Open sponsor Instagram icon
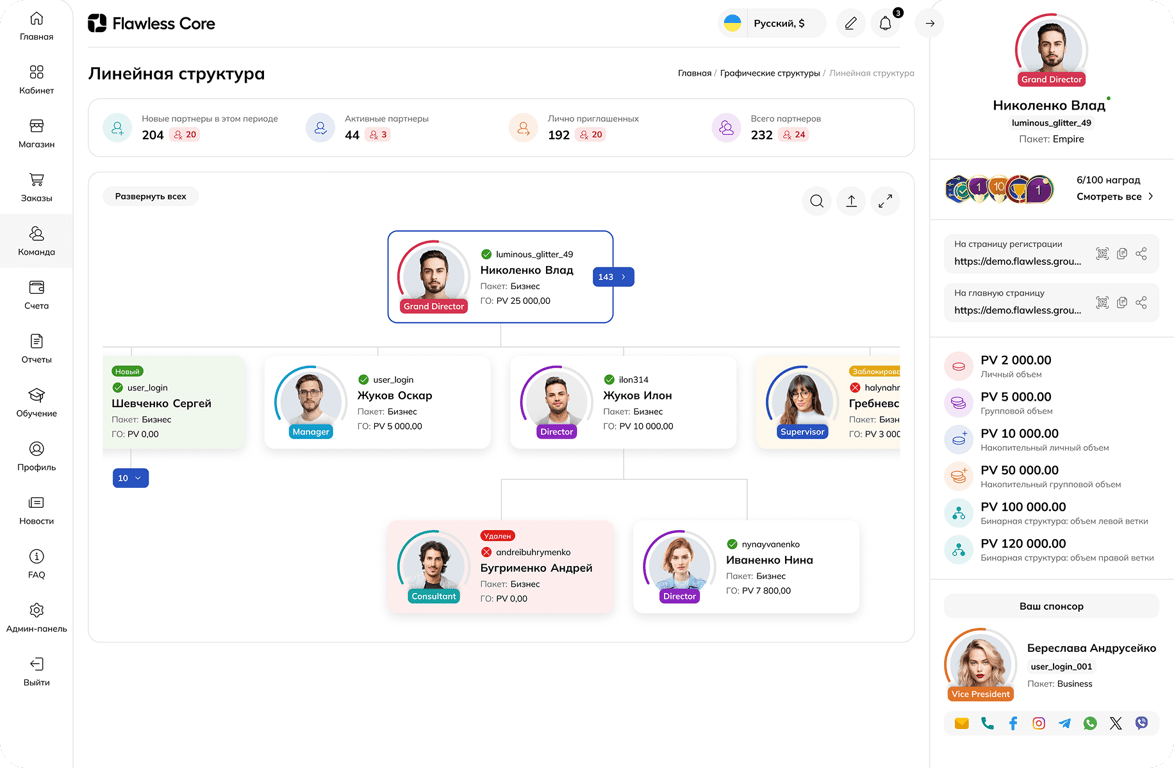 click(x=1038, y=723)
